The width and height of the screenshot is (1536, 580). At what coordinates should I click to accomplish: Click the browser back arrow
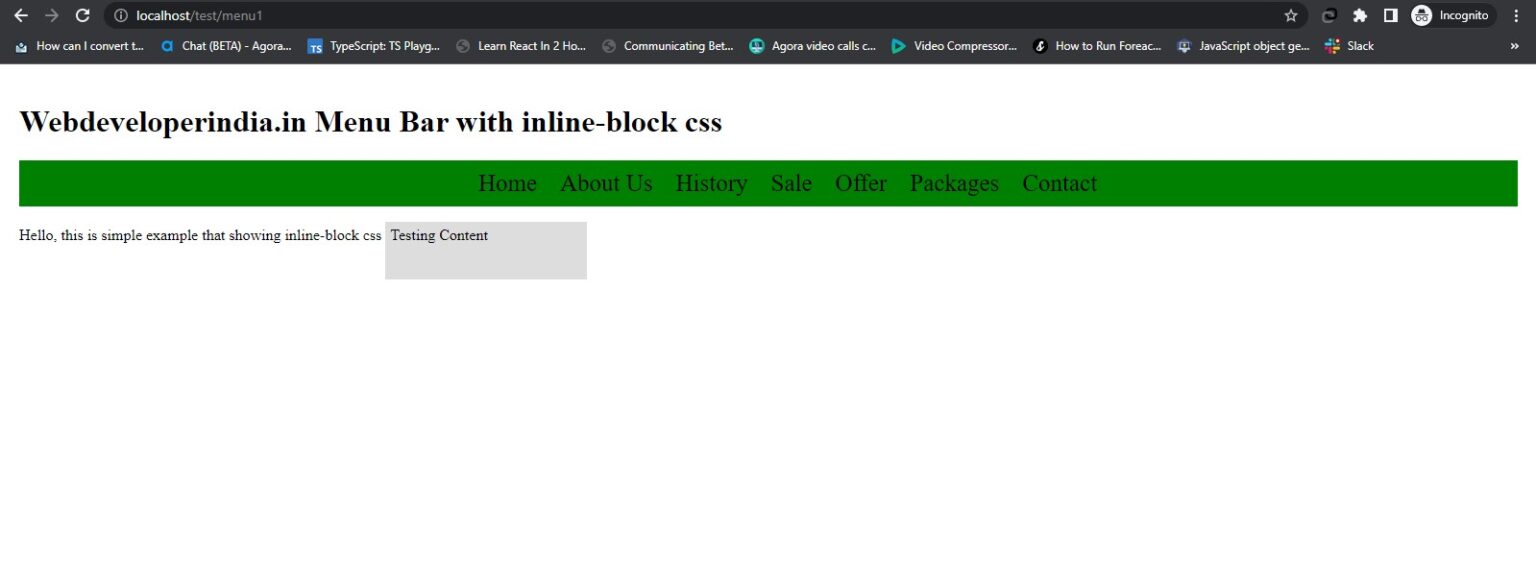21,15
